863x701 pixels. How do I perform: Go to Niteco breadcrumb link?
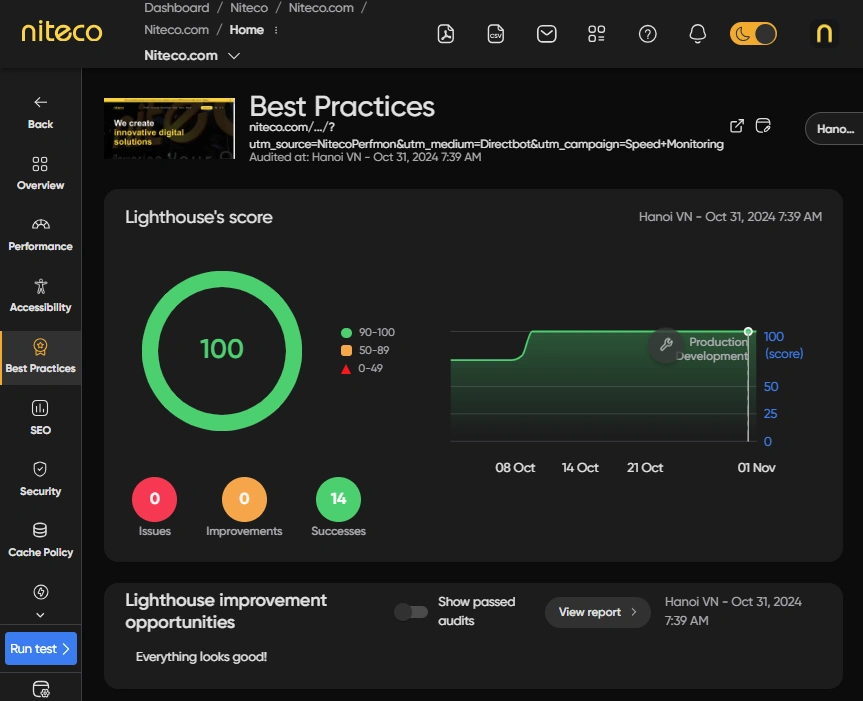click(x=249, y=8)
